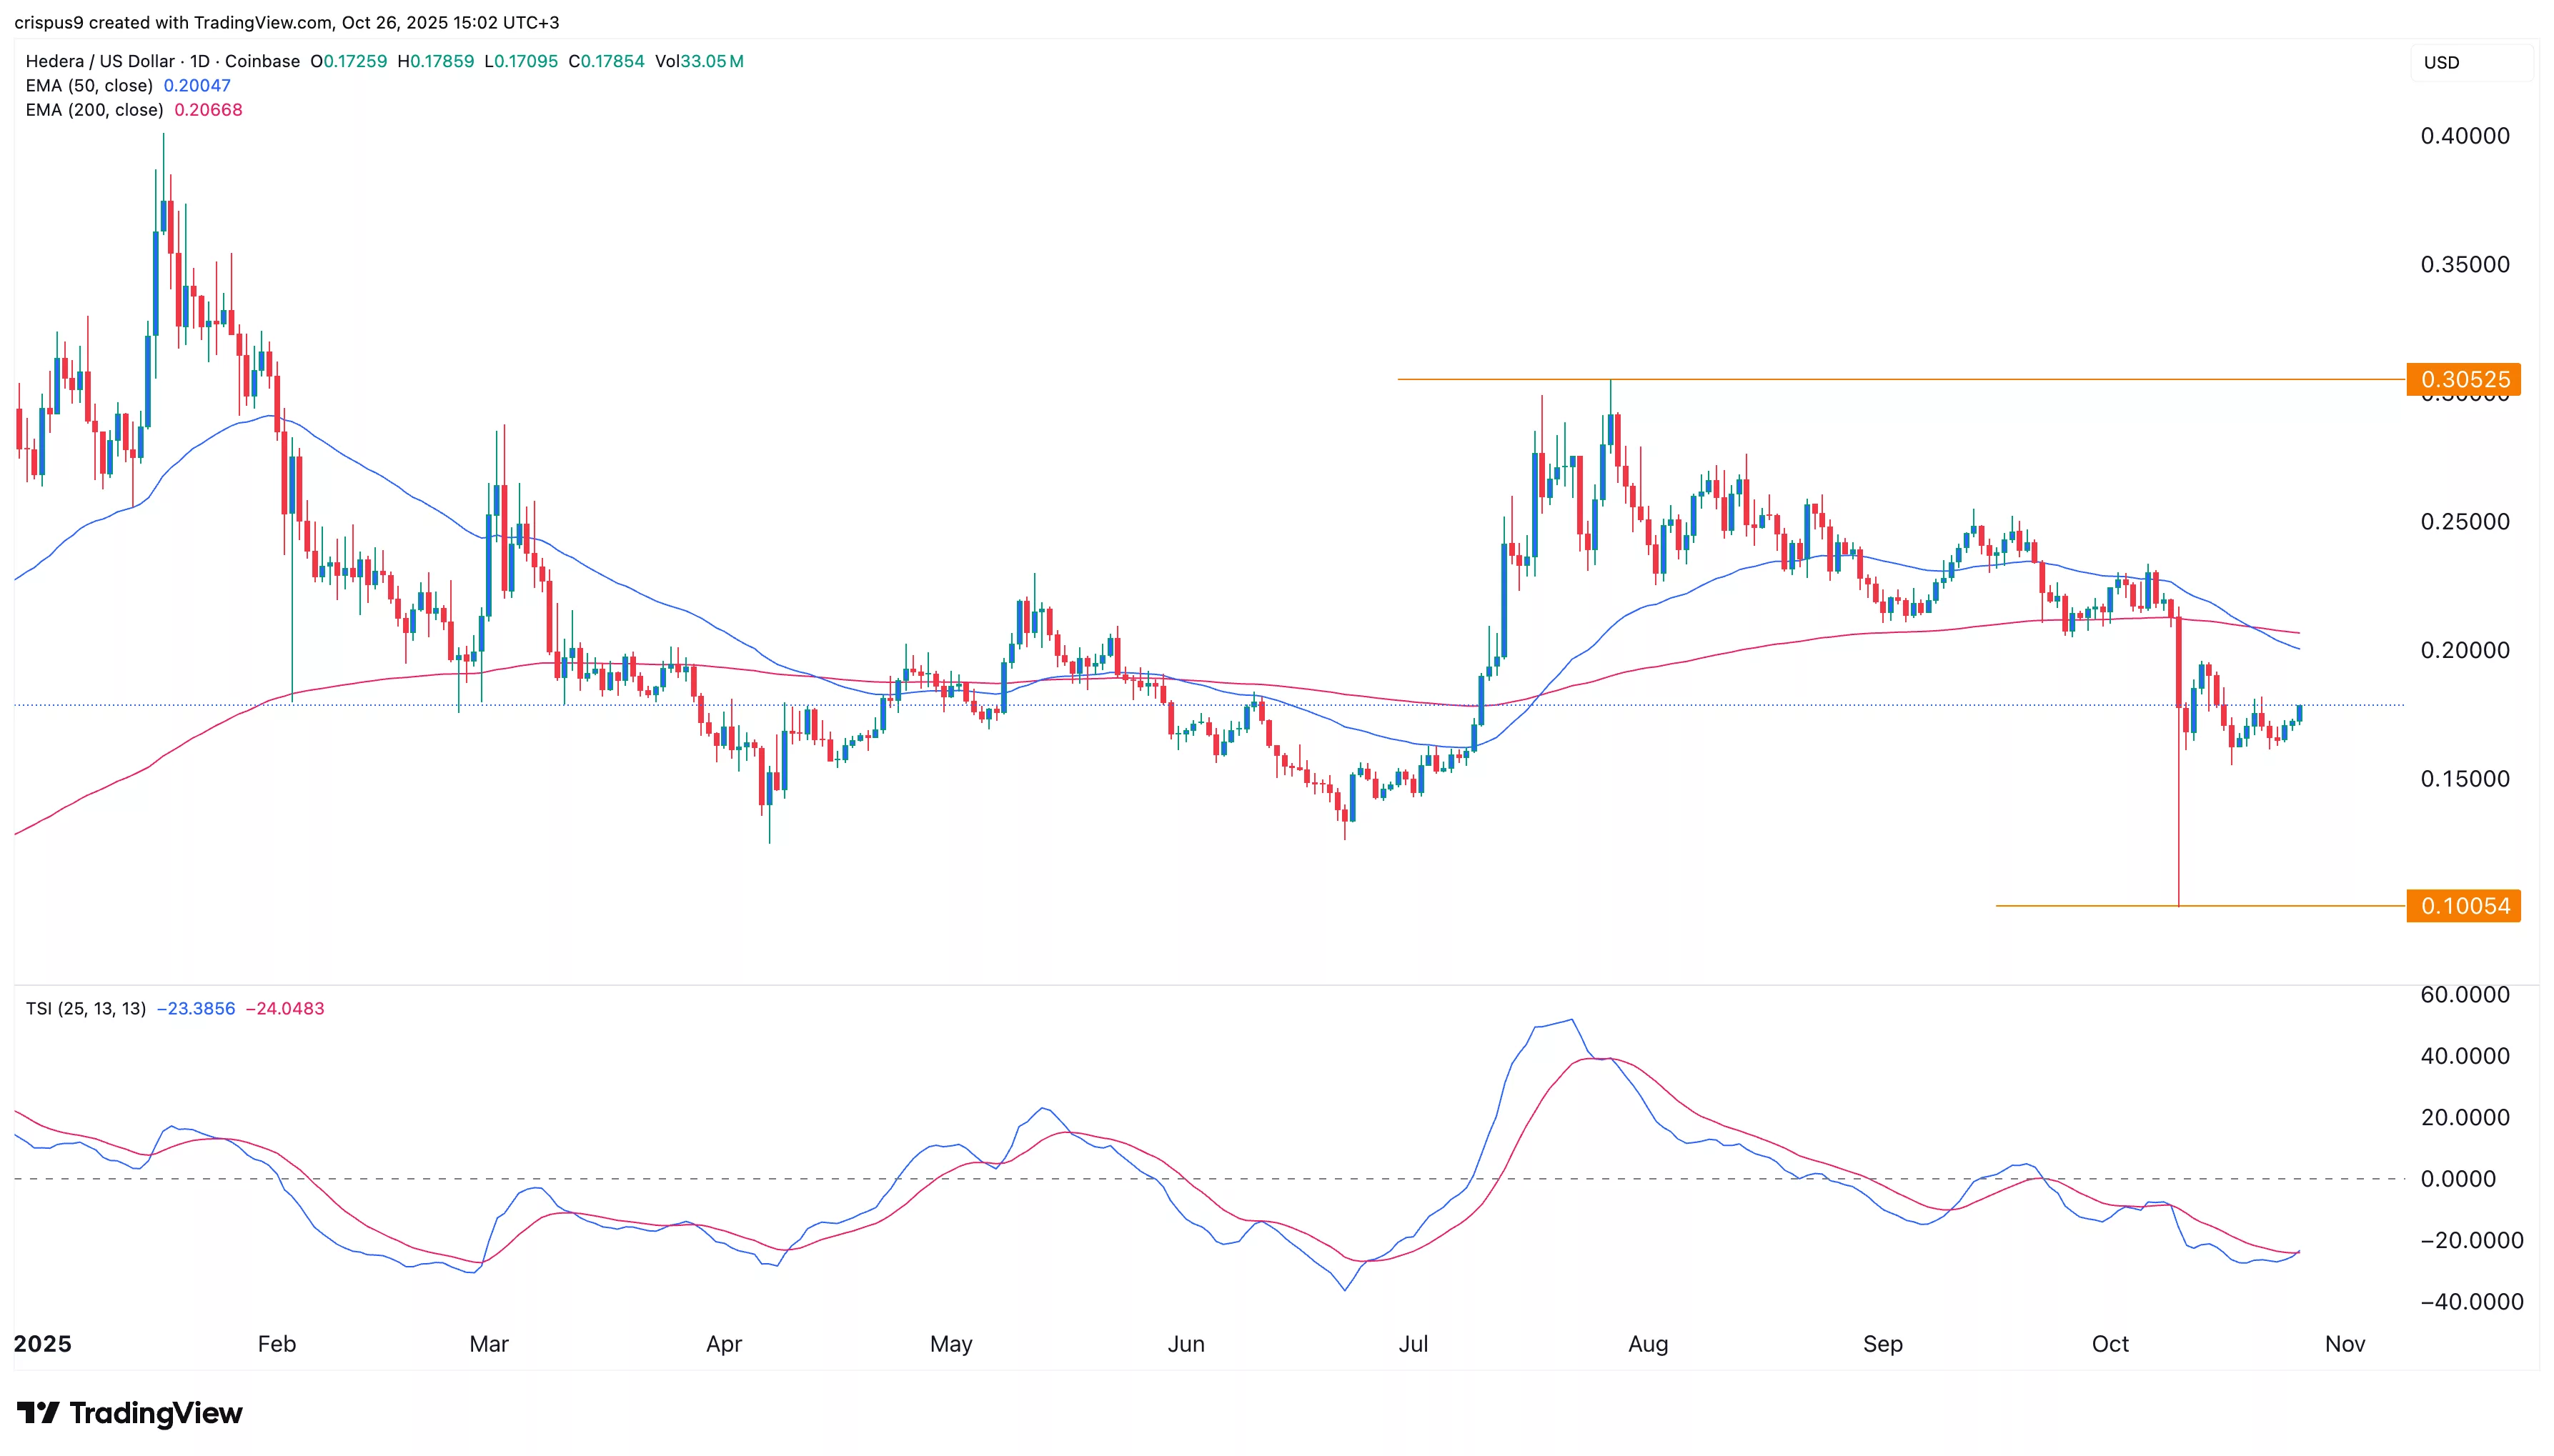
Task: Click the Oct label on the time axis
Action: (2112, 1344)
